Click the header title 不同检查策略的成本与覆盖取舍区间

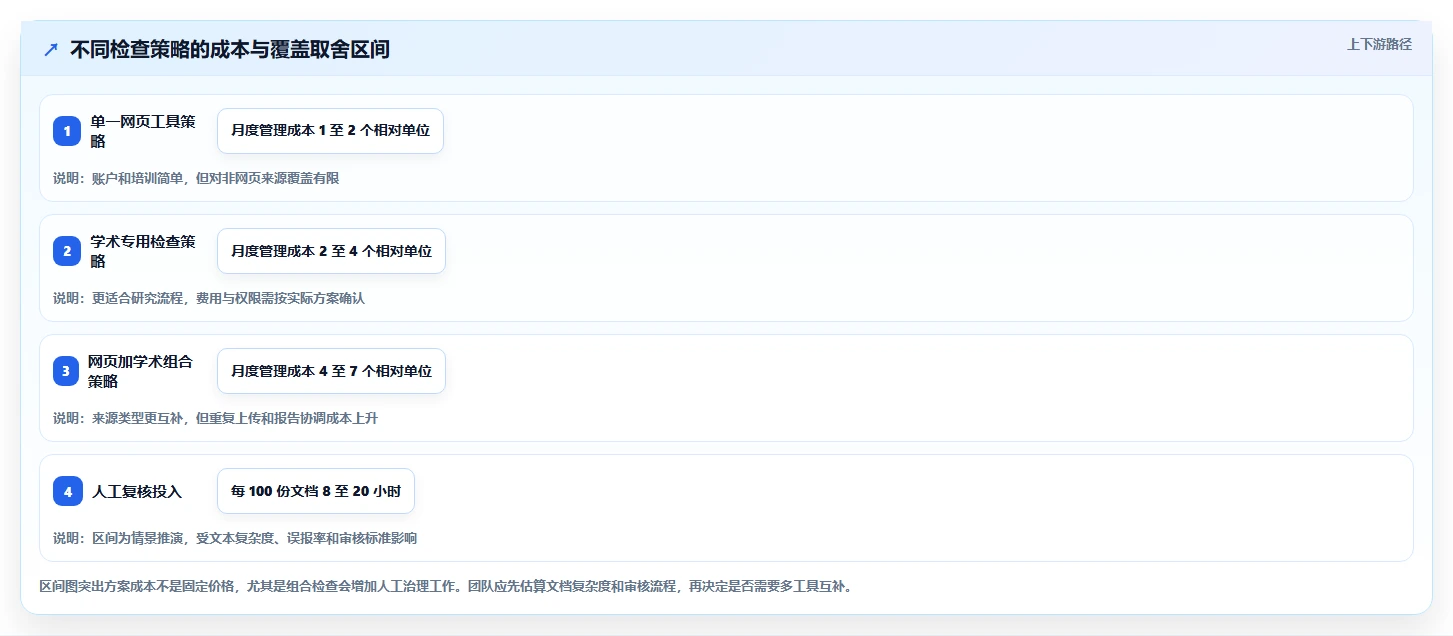tap(230, 50)
